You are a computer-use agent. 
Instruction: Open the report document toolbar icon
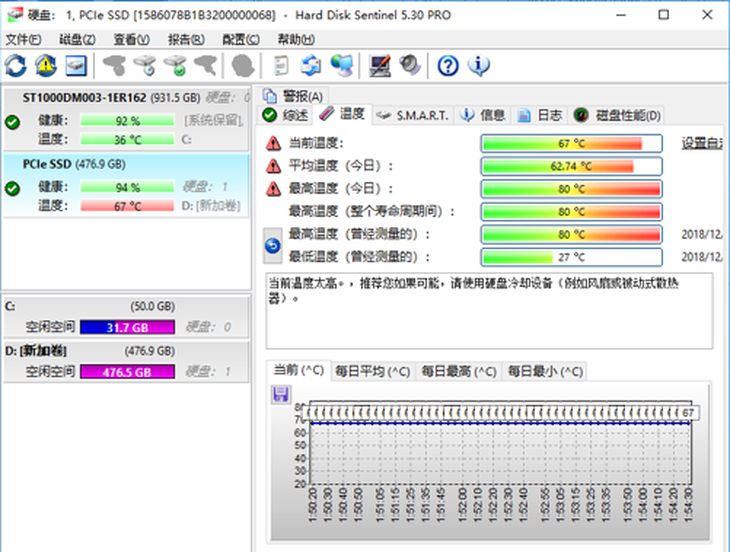(x=281, y=65)
